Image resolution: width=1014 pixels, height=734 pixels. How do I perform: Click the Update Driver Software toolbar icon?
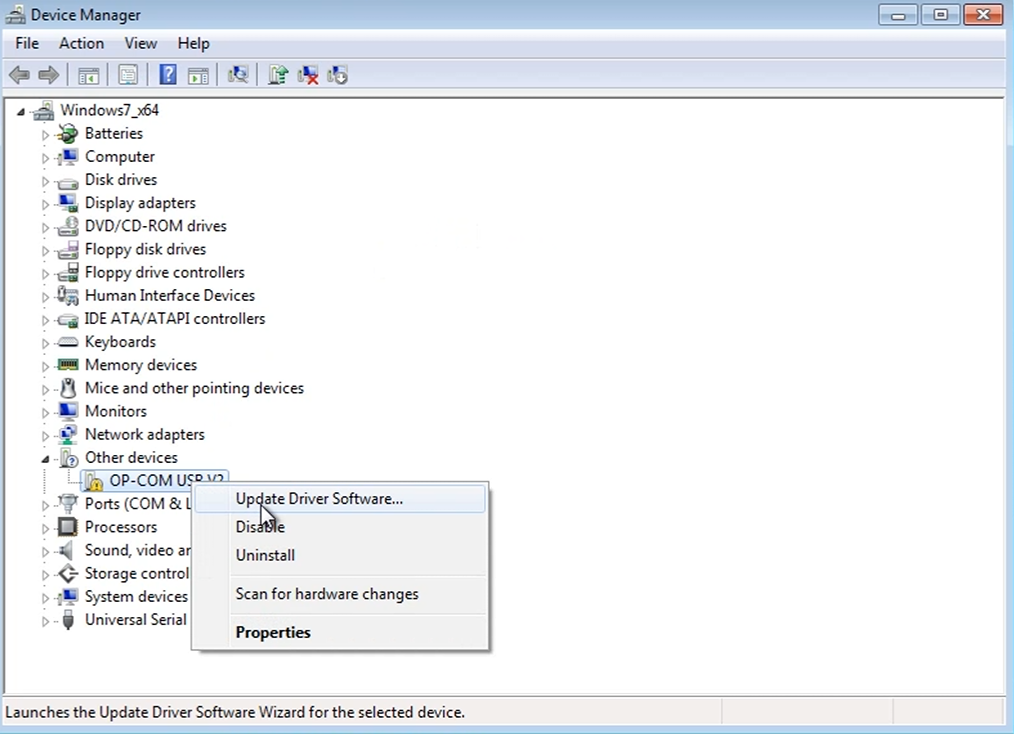(277, 75)
